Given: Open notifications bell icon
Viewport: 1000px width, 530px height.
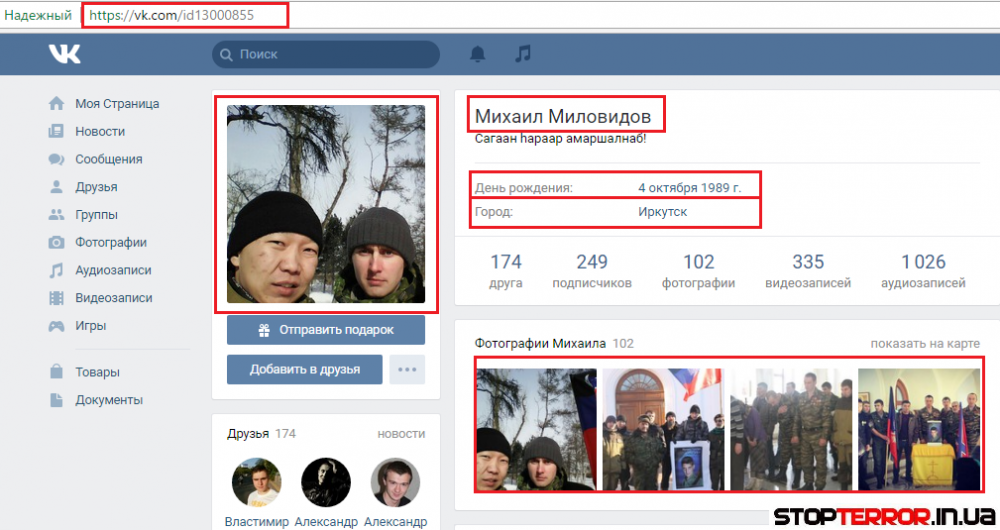Looking at the screenshot, I should tap(478, 54).
